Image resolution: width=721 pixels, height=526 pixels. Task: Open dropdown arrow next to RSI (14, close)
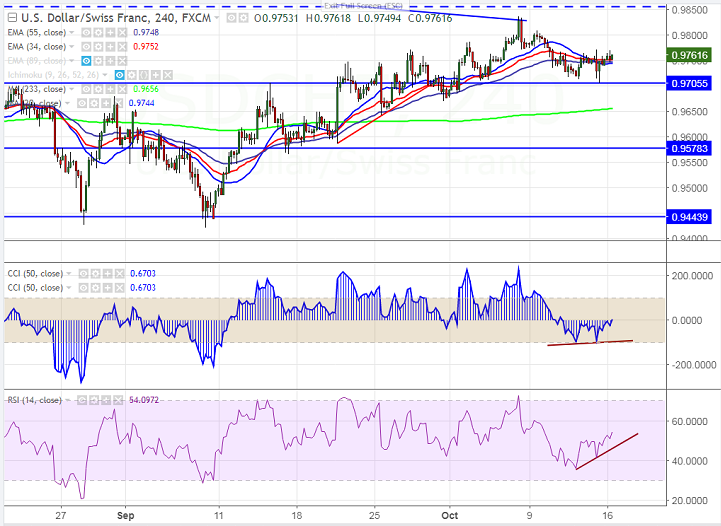click(x=68, y=400)
